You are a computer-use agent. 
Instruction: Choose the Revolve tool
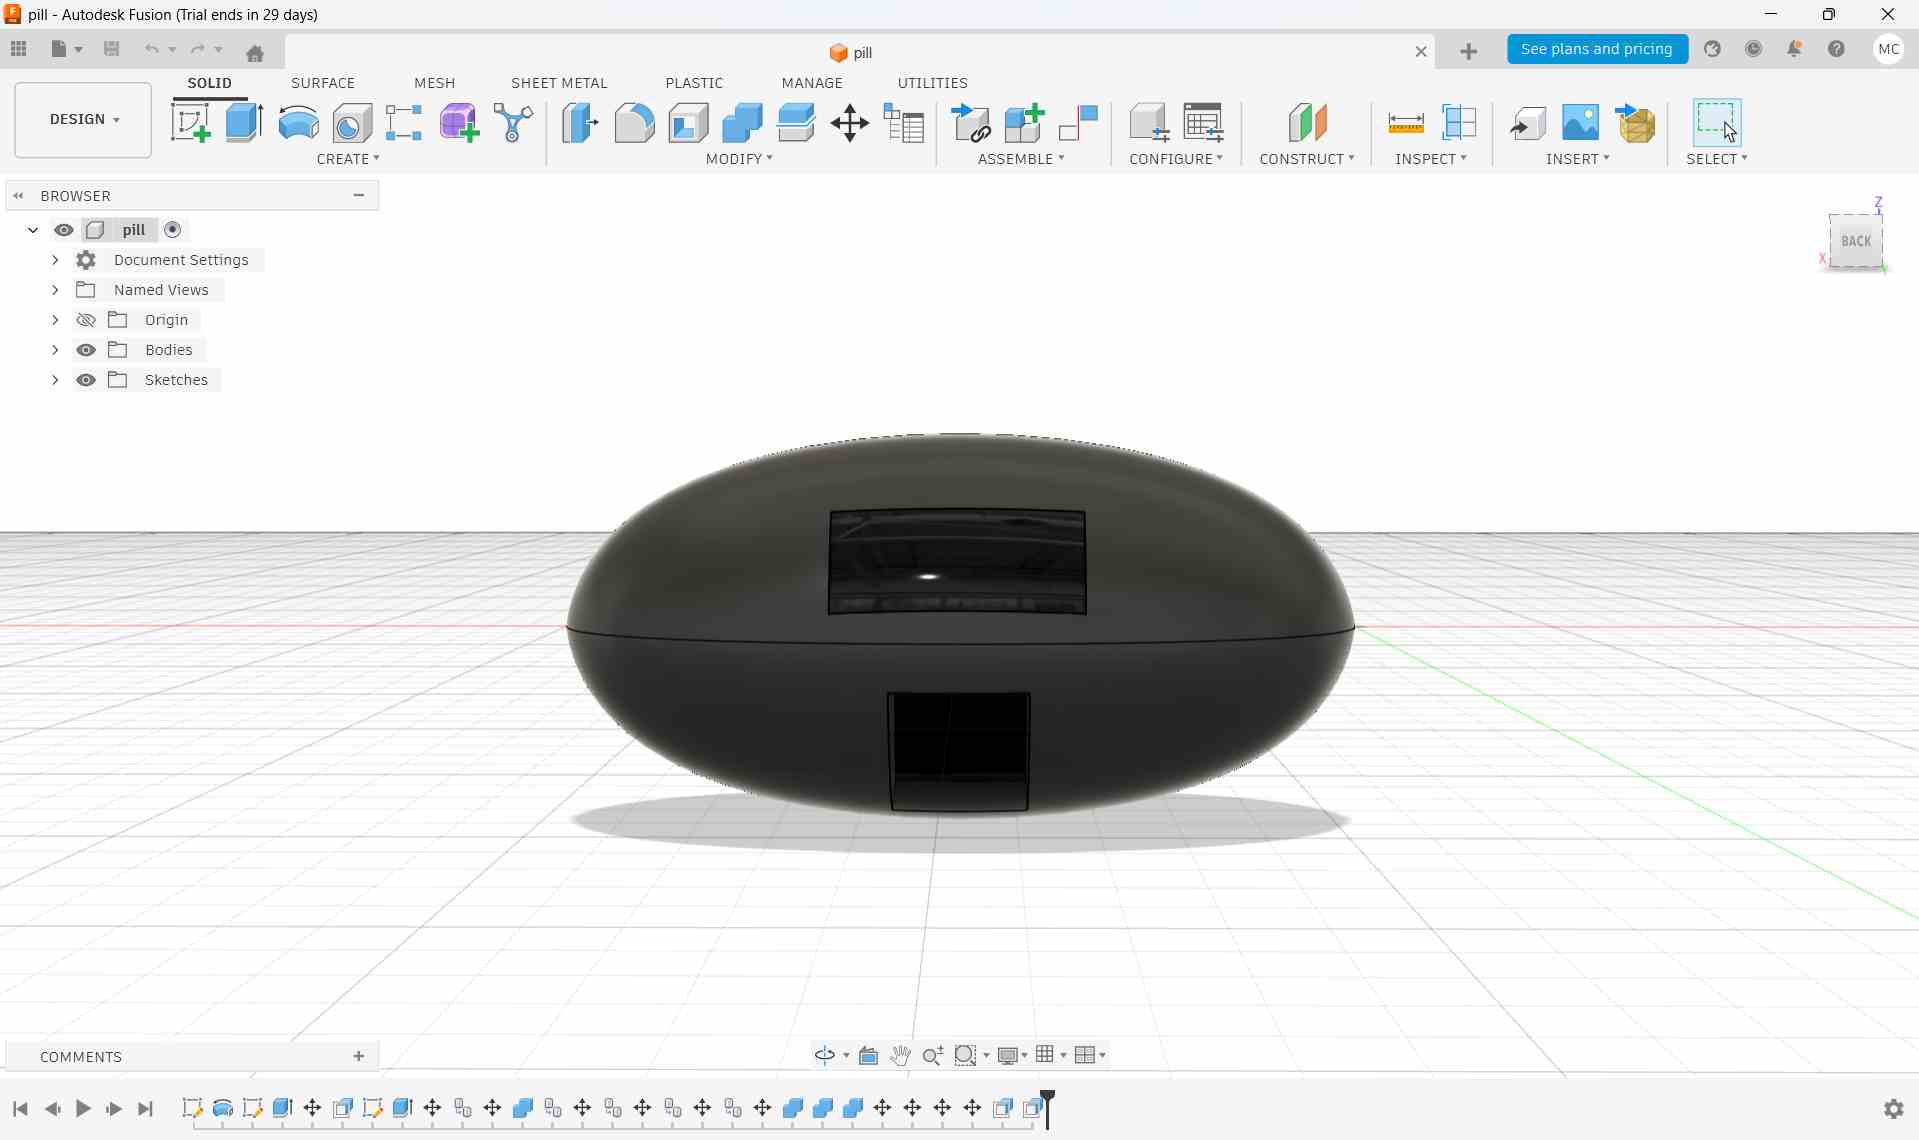click(298, 122)
